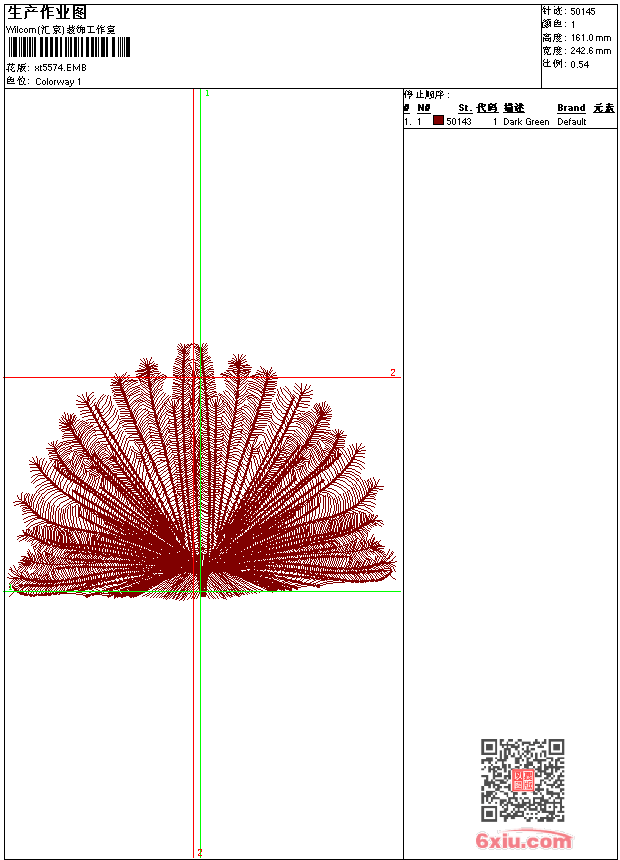
Task: Click the 元素 column header
Action: [x=604, y=108]
